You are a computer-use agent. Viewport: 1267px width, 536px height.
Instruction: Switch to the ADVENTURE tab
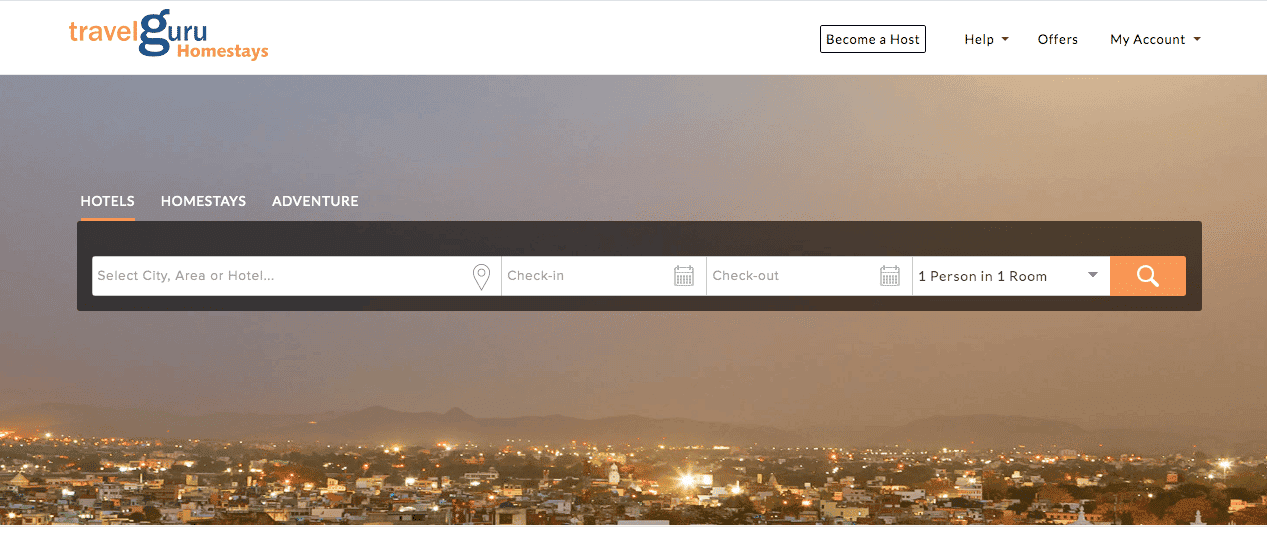[x=315, y=201]
